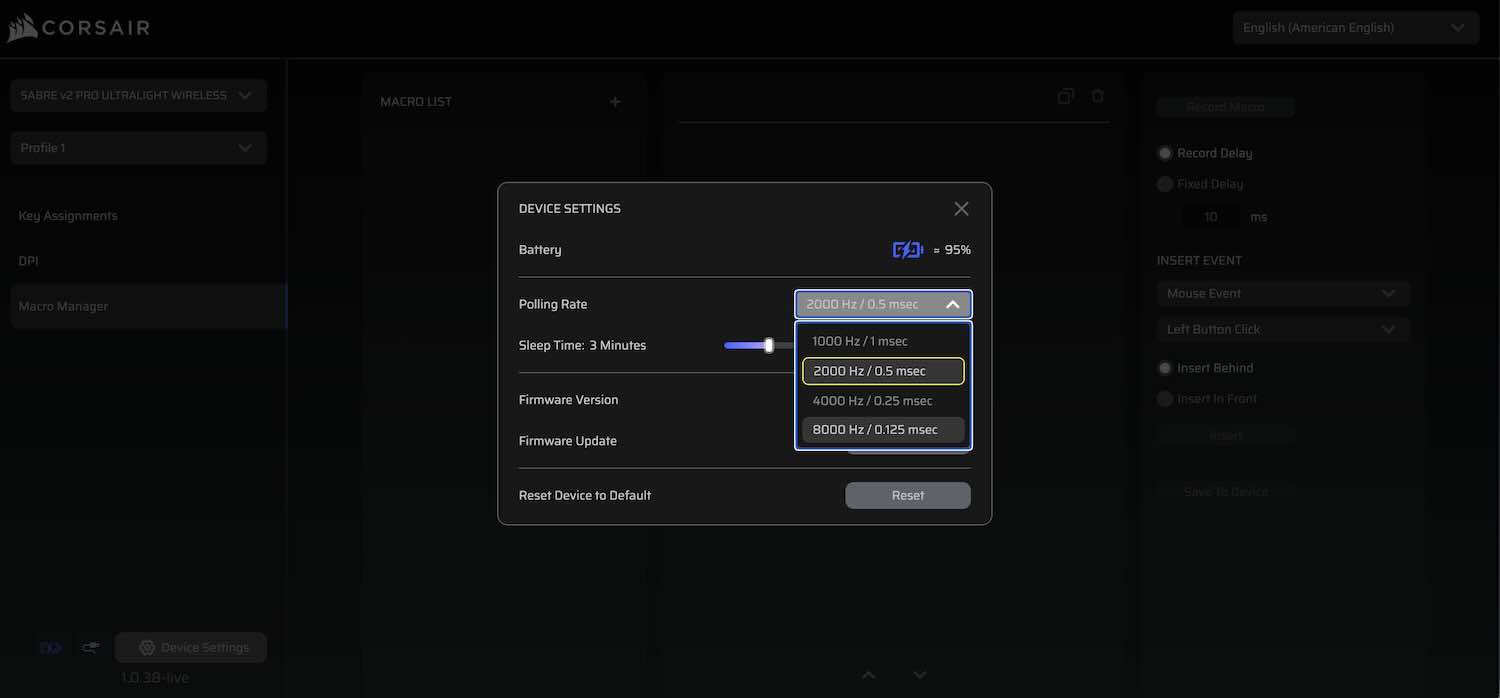Click the battery charging icon
The width and height of the screenshot is (1500, 698).
[907, 250]
